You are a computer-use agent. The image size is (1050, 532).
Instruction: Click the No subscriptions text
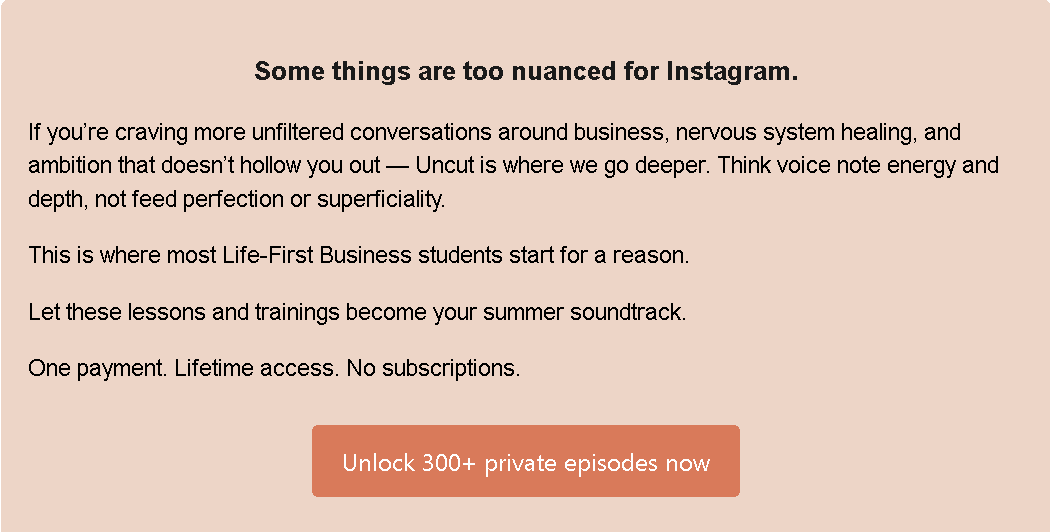[433, 368]
